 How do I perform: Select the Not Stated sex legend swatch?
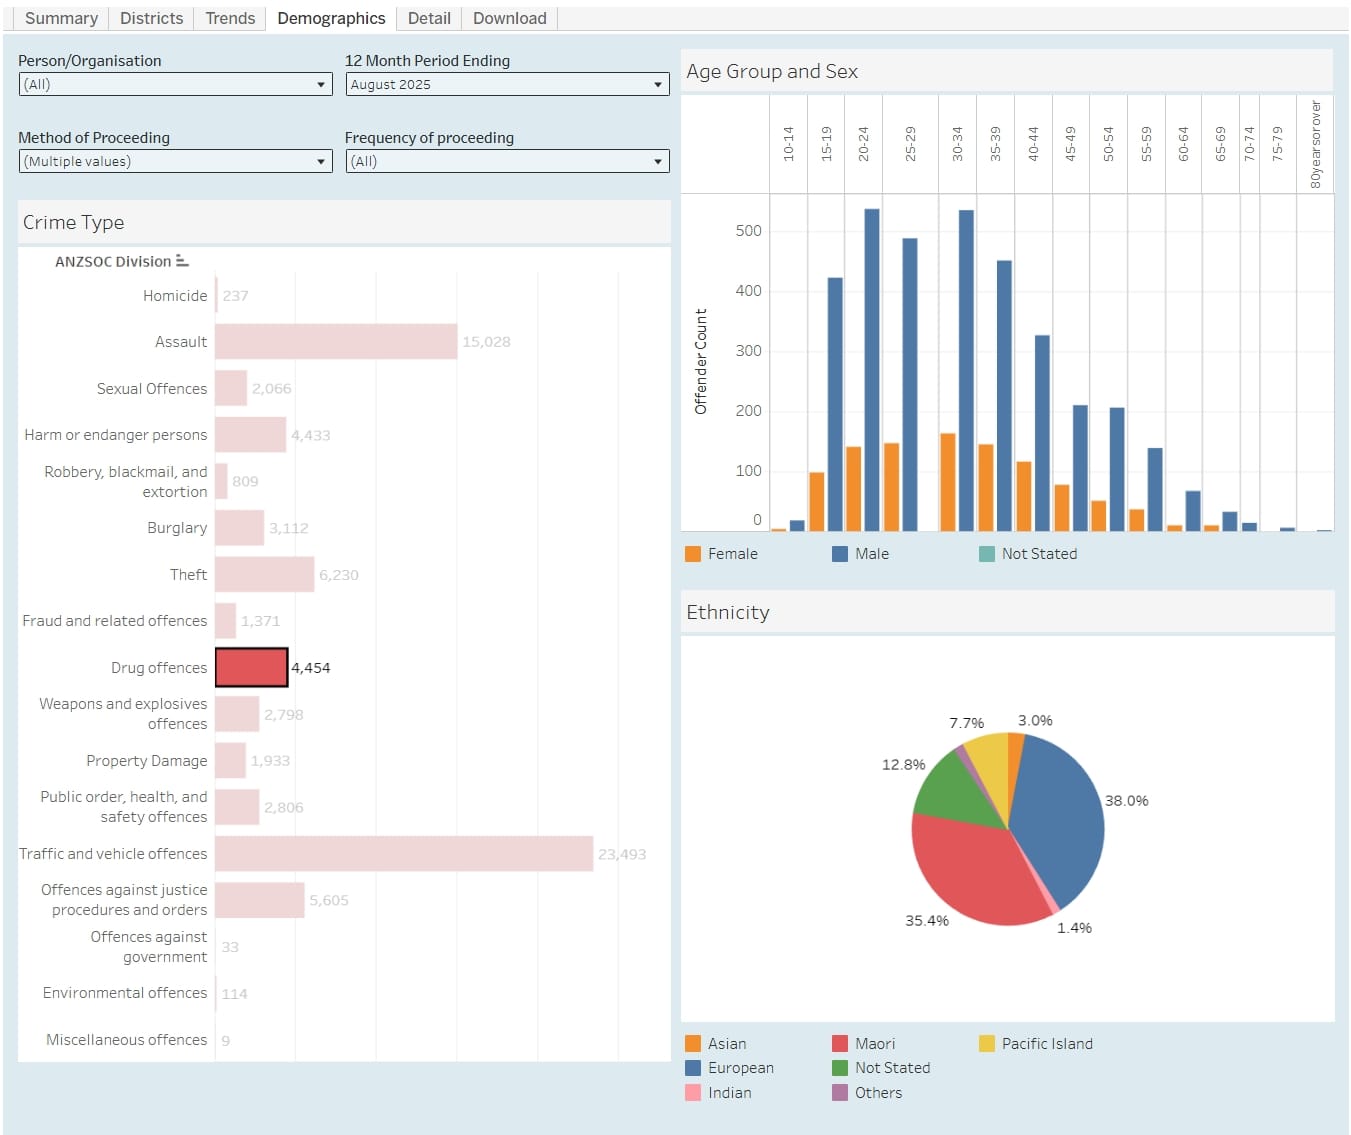[987, 554]
